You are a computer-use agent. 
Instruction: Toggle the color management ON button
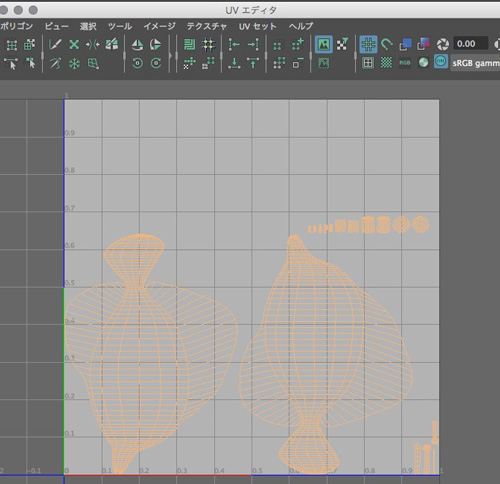click(441, 62)
